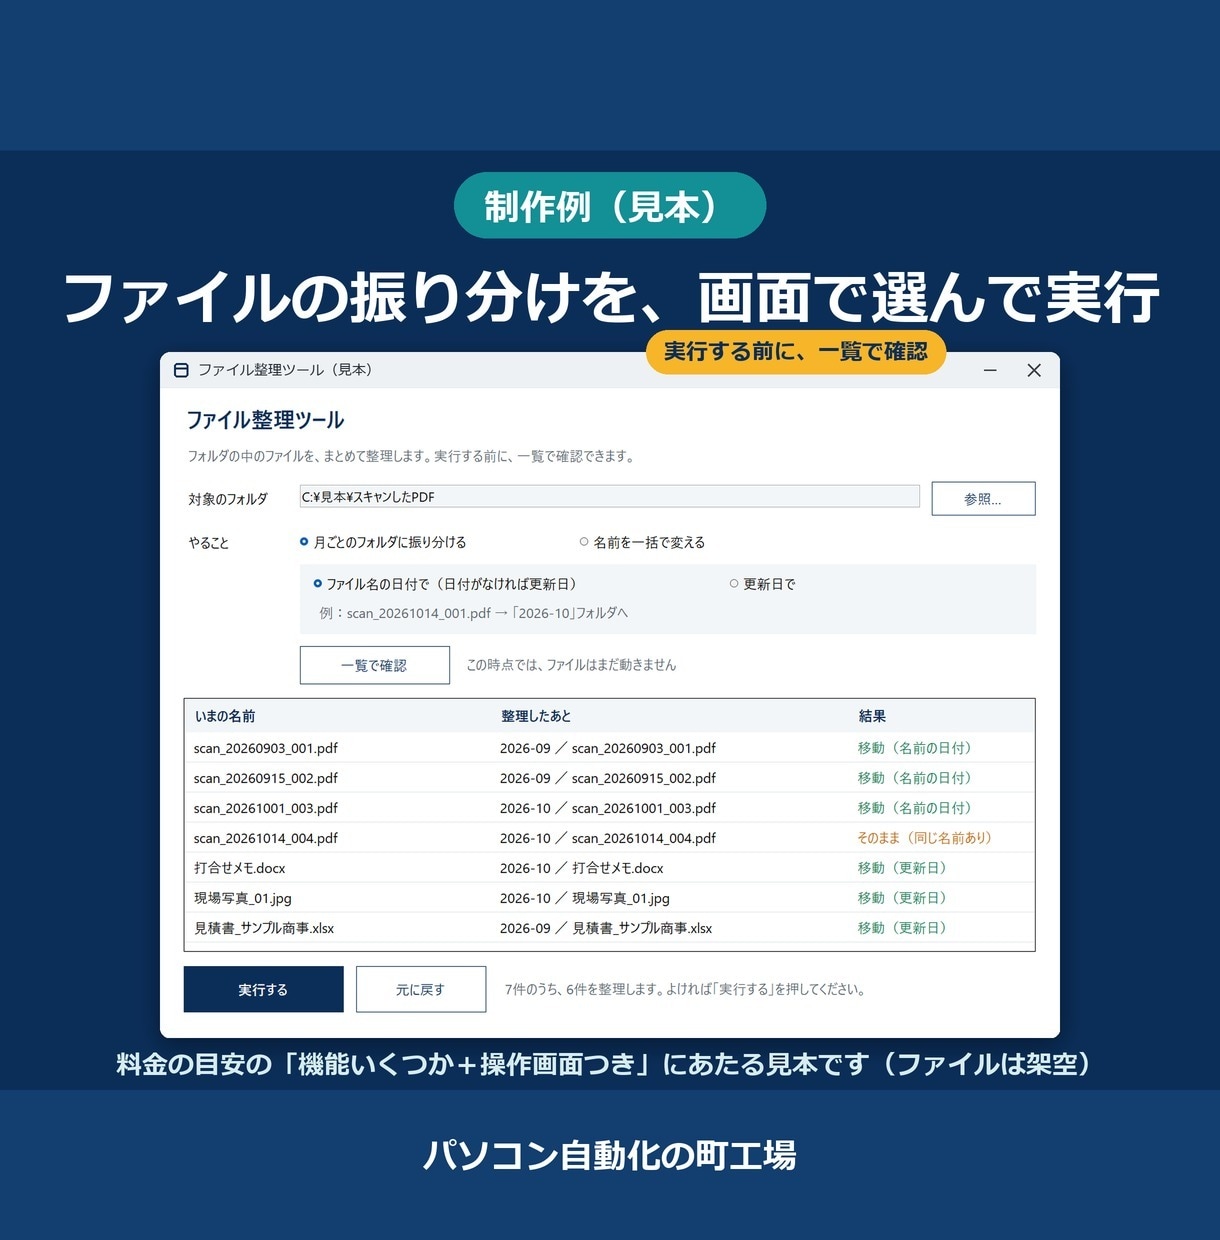Select row scan_20261014_004.pdf in いまの名前
The width and height of the screenshot is (1220, 1240).
[266, 838]
